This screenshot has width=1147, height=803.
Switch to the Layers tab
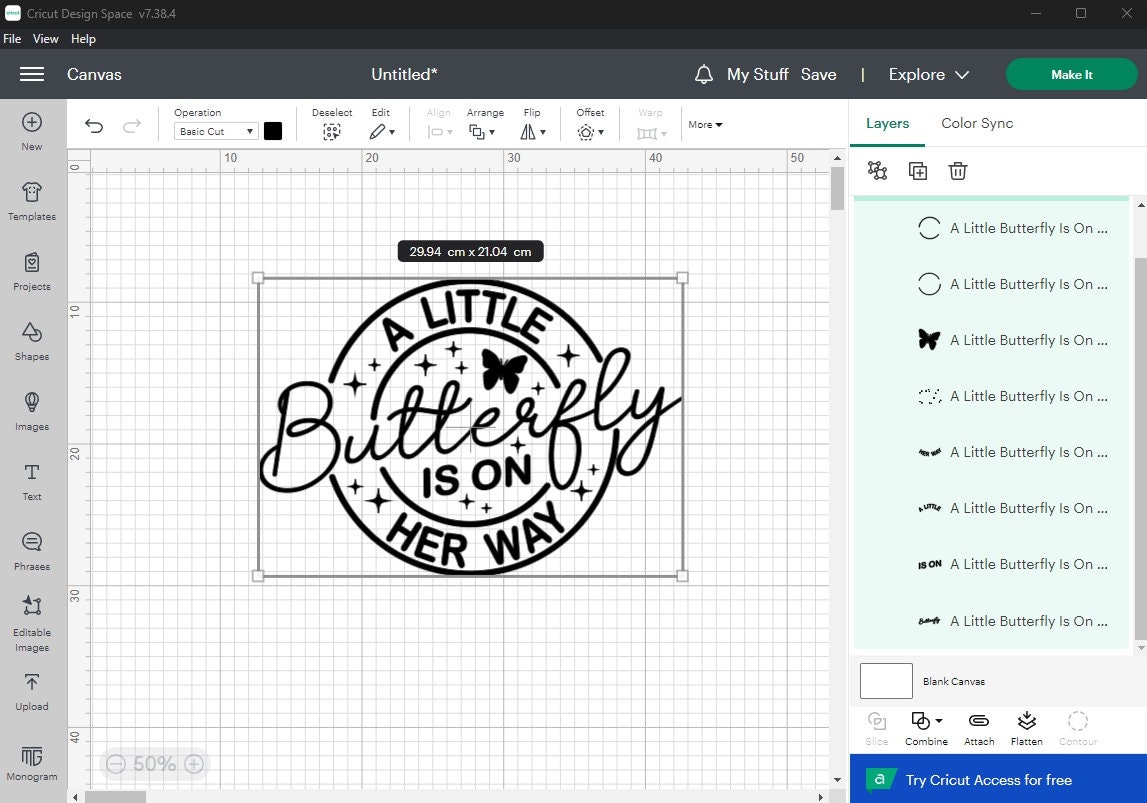(x=887, y=123)
